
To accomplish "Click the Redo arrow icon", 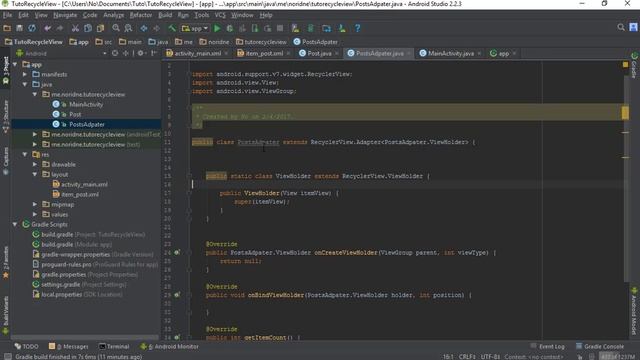I will pos(60,28).
